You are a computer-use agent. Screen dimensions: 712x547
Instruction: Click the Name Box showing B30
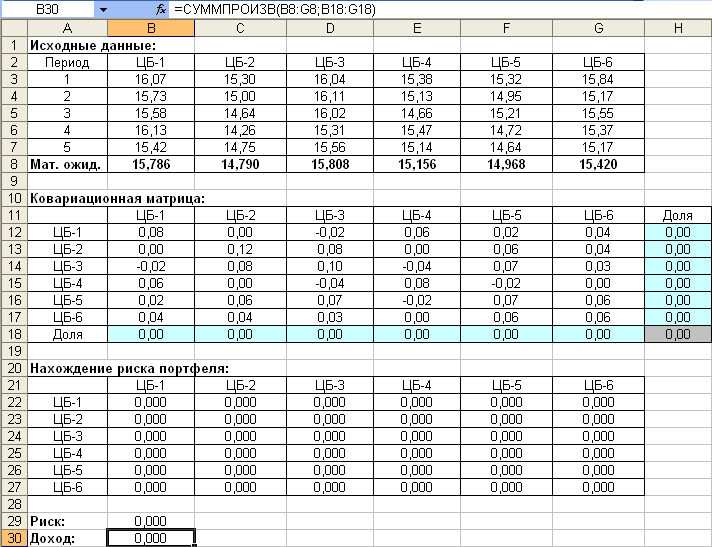click(48, 8)
